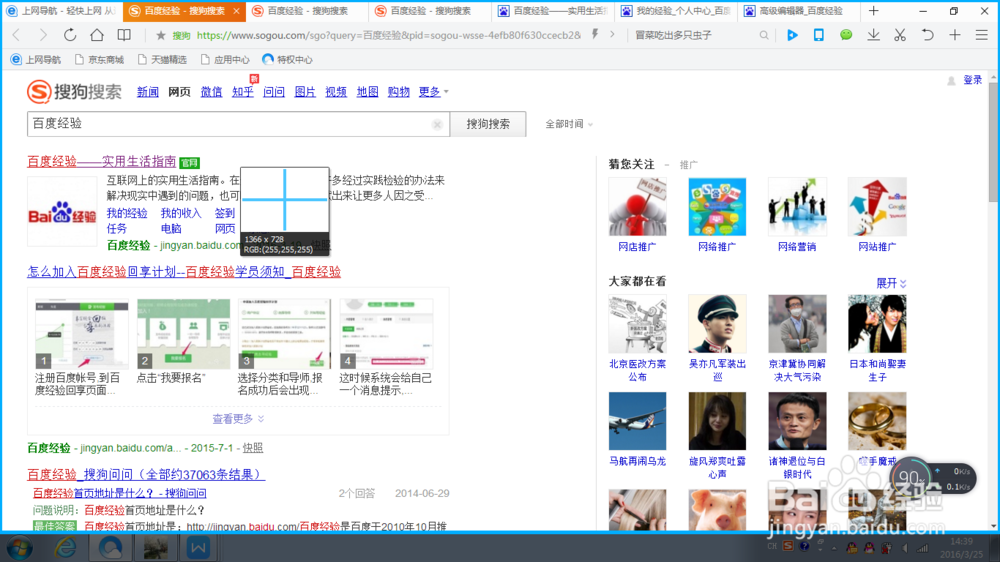This screenshot has height=562, width=1000.
Task: Open the blue phone/tablet icon
Action: tap(819, 35)
